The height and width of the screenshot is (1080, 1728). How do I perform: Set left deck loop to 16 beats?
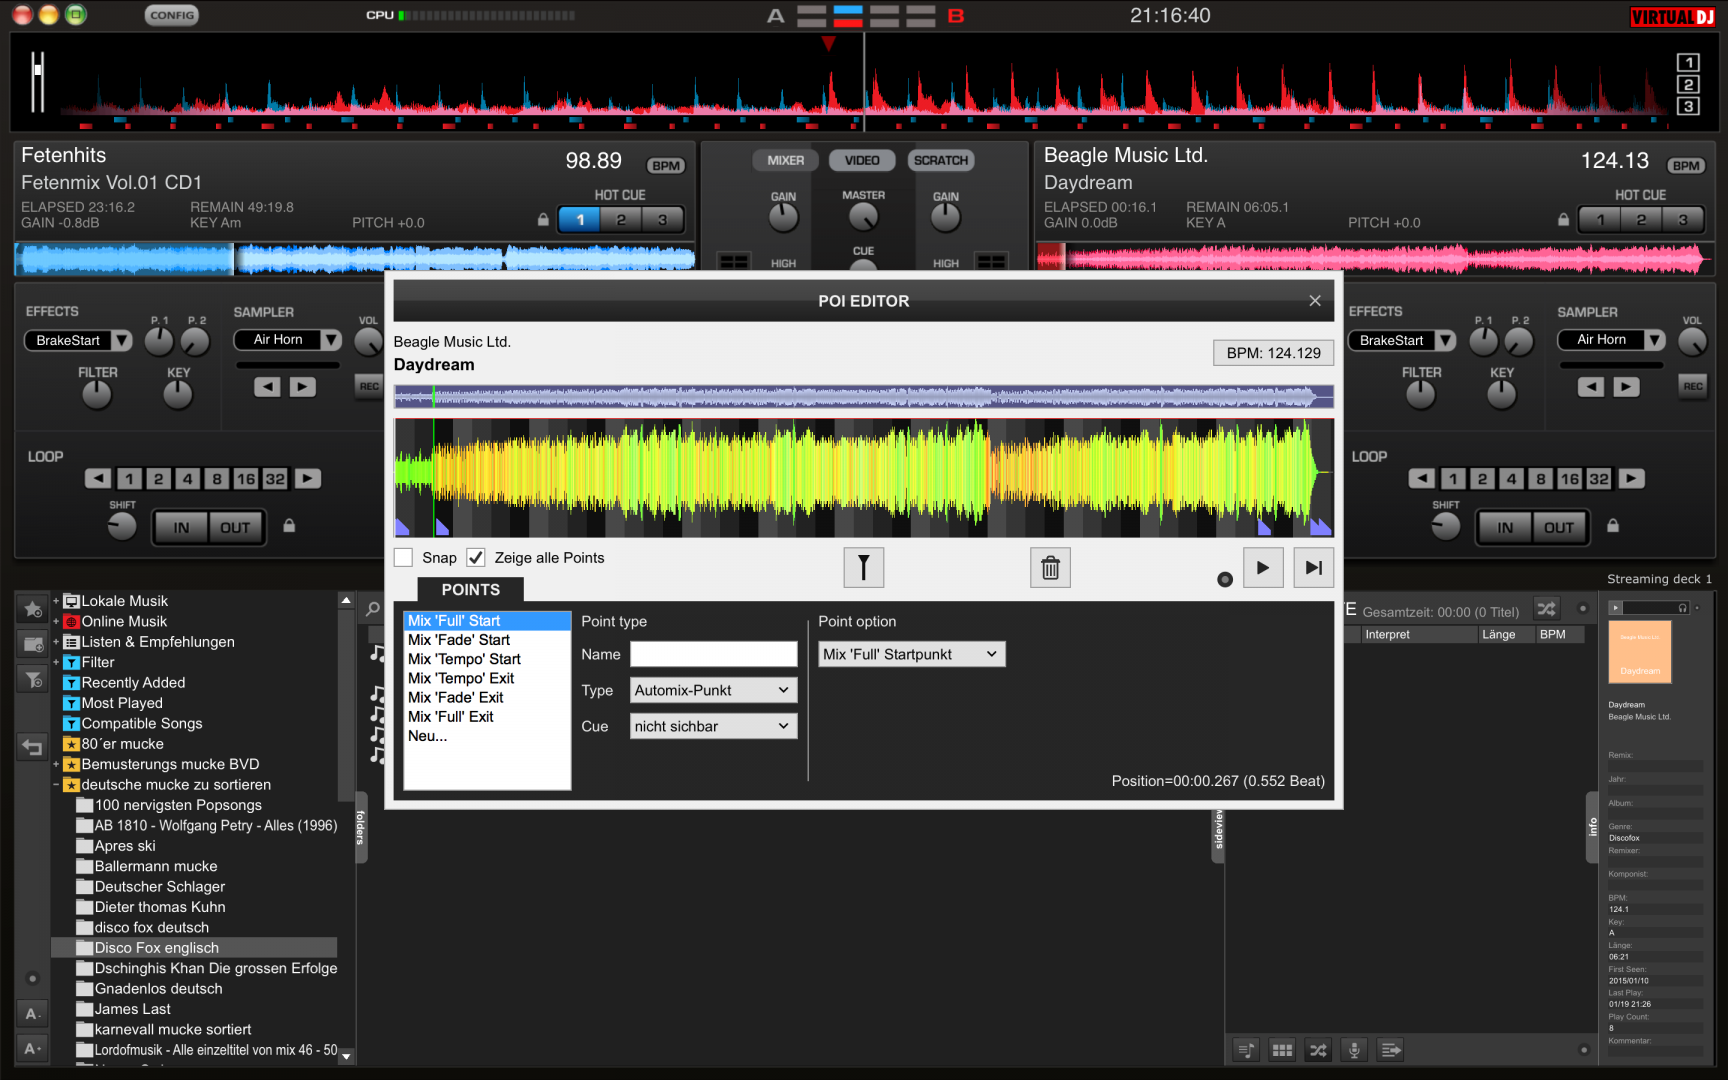245,479
